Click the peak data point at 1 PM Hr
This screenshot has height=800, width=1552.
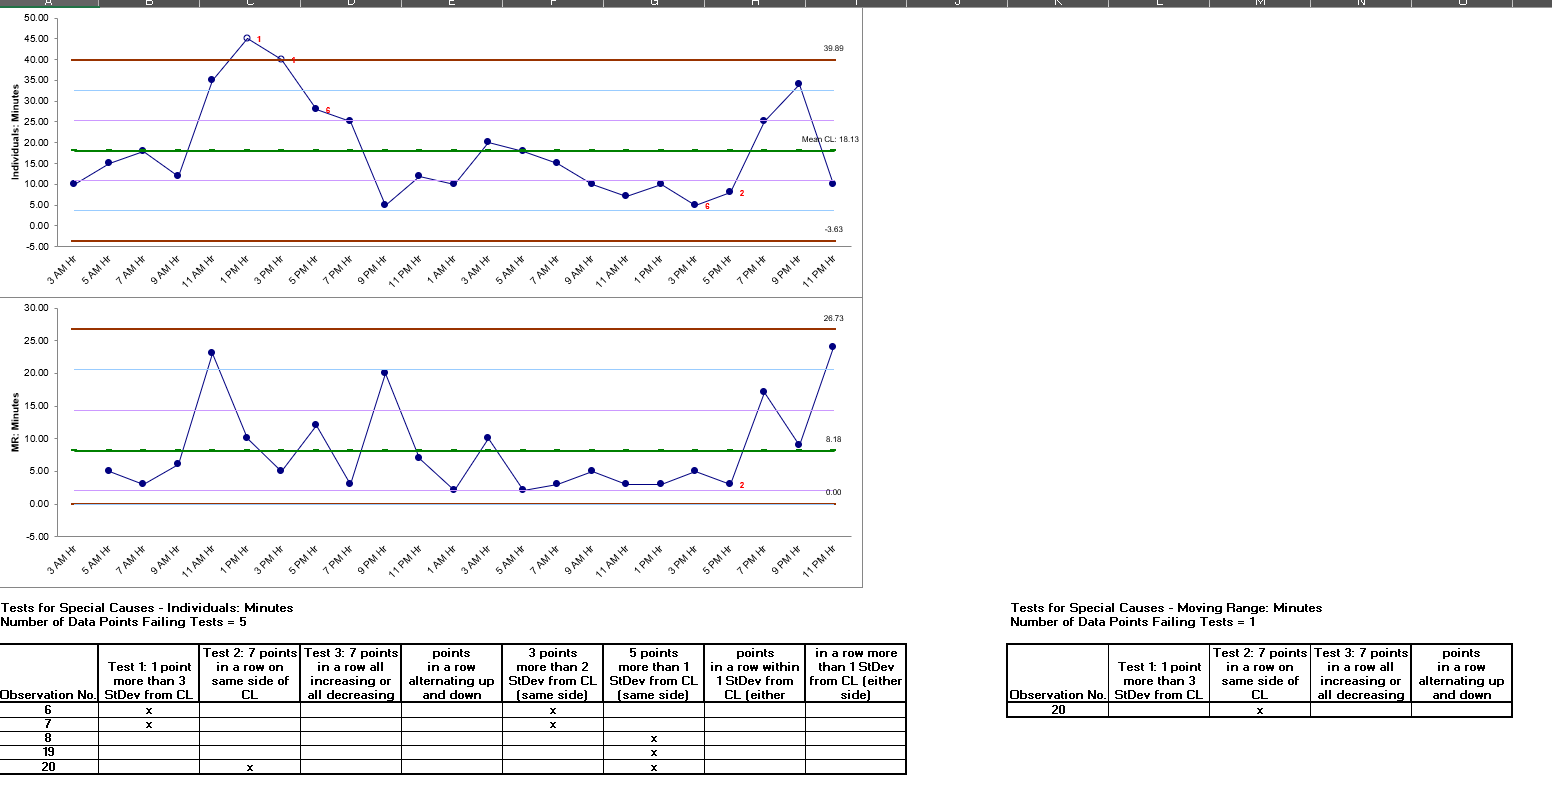[x=246, y=38]
